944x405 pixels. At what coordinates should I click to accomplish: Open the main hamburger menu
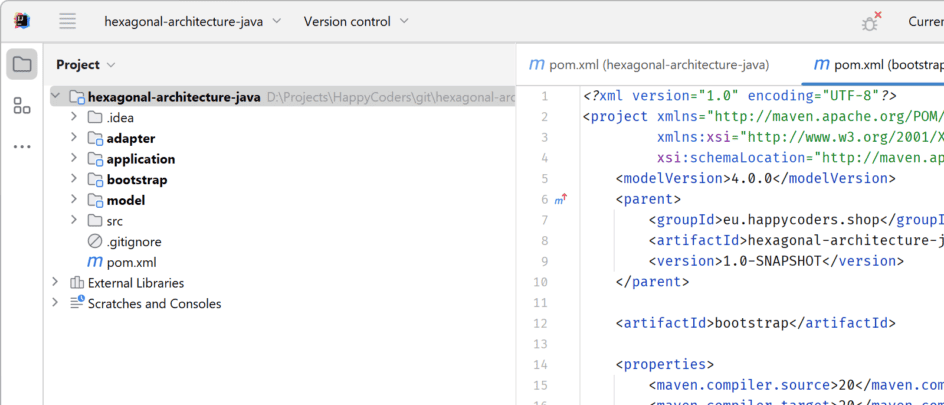pos(67,21)
